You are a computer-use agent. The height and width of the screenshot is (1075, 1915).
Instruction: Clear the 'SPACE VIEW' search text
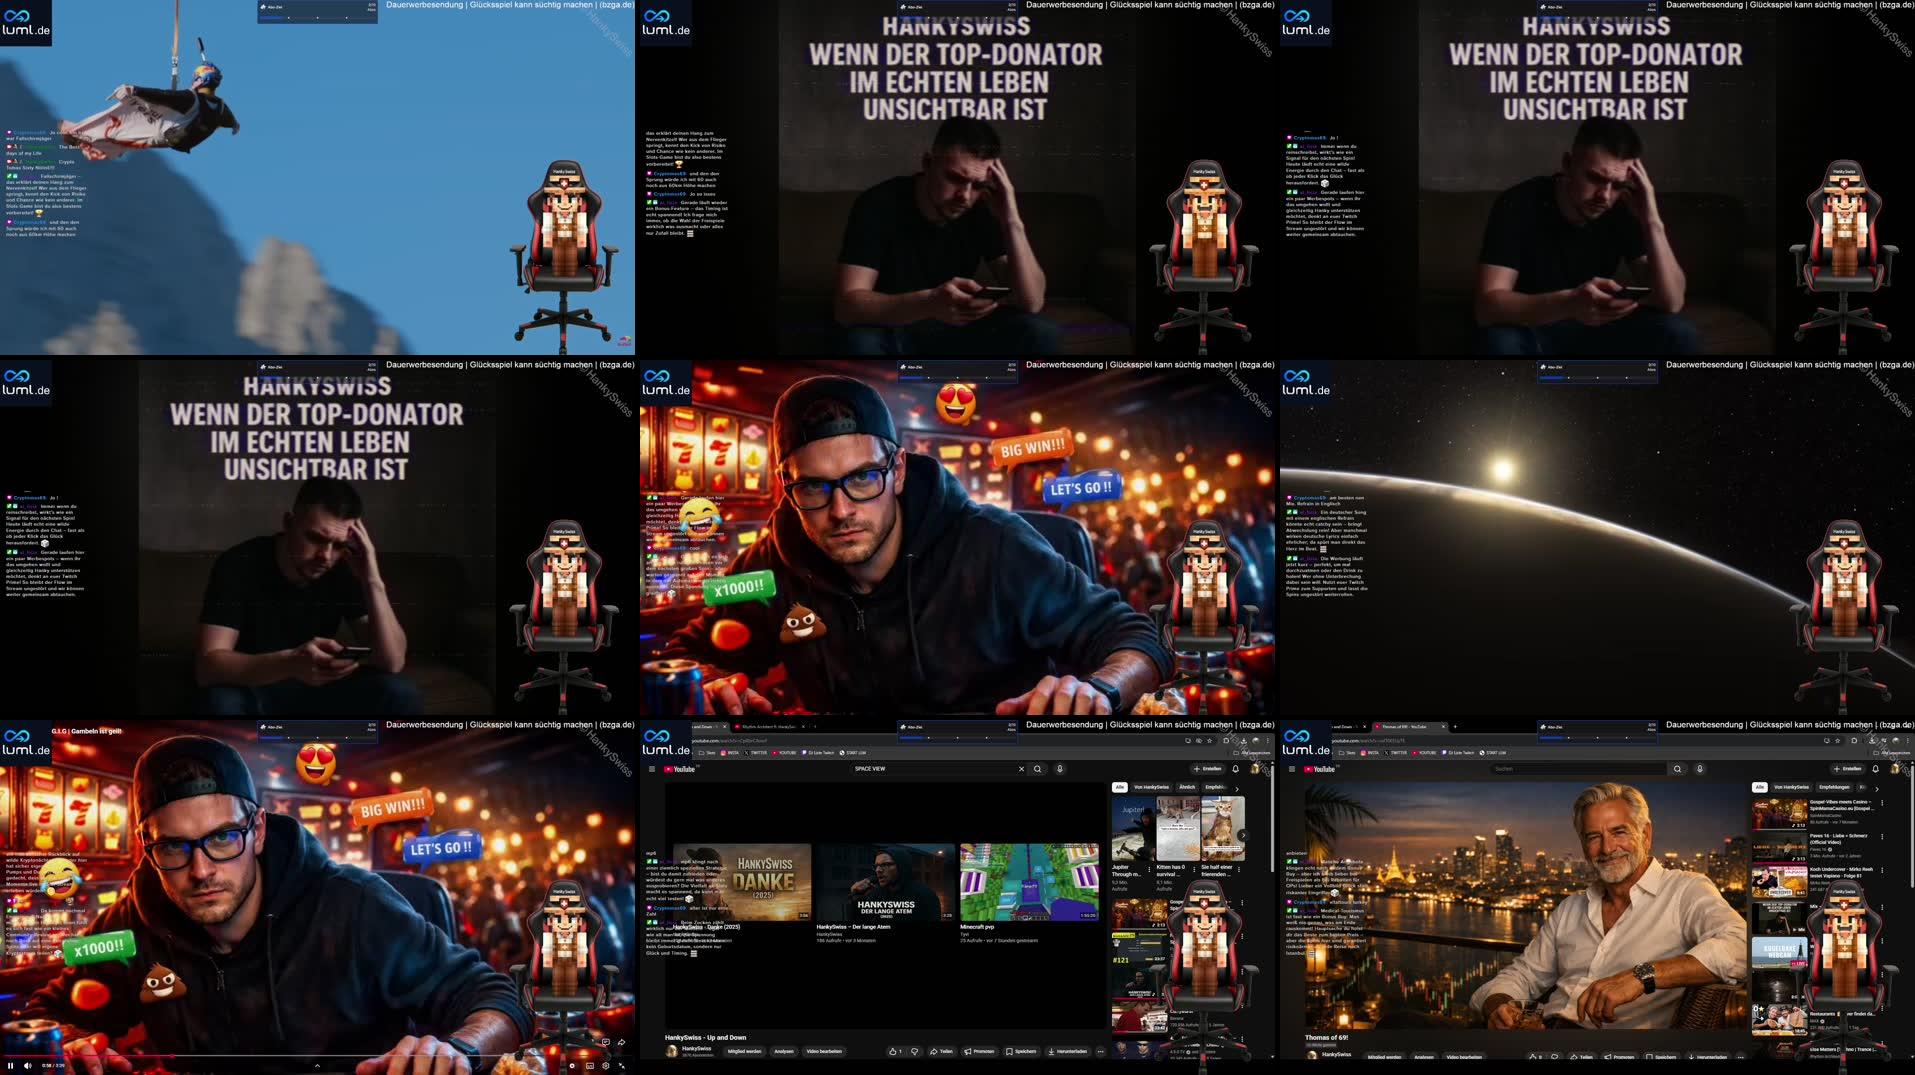(1021, 769)
